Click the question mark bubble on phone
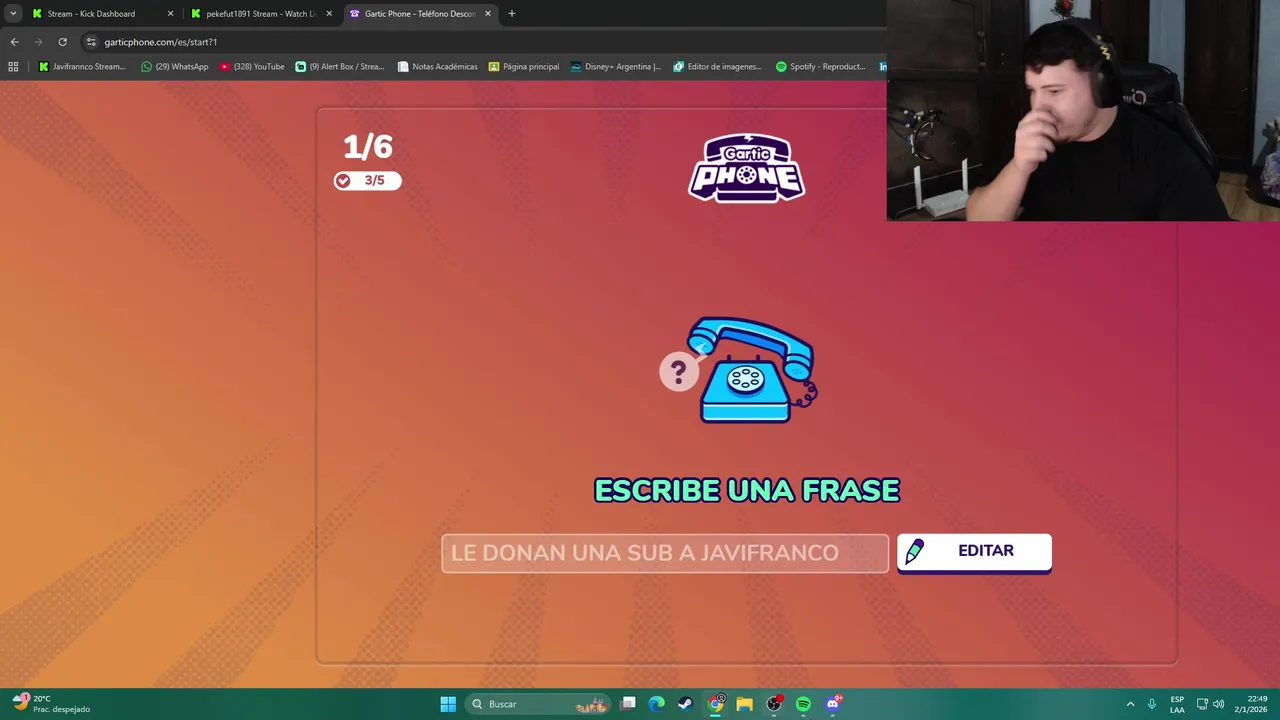The height and width of the screenshot is (720, 1280). (x=678, y=373)
